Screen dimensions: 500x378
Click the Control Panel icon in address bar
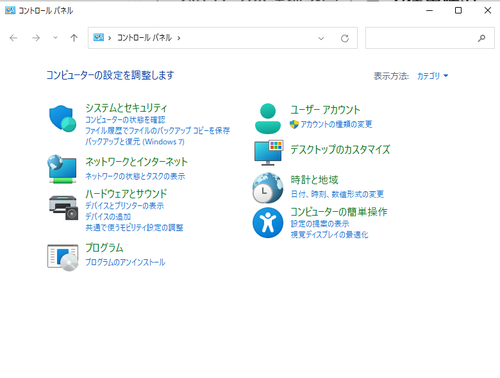(x=98, y=37)
